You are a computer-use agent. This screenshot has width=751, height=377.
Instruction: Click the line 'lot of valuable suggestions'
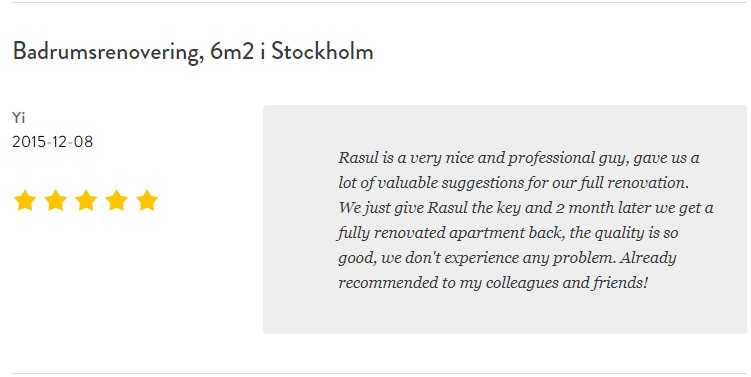coord(513,183)
